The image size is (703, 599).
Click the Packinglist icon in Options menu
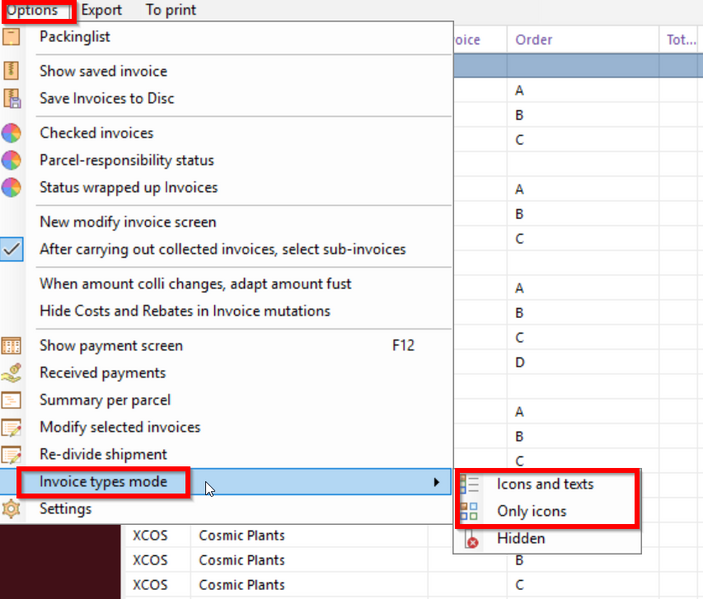(x=11, y=37)
